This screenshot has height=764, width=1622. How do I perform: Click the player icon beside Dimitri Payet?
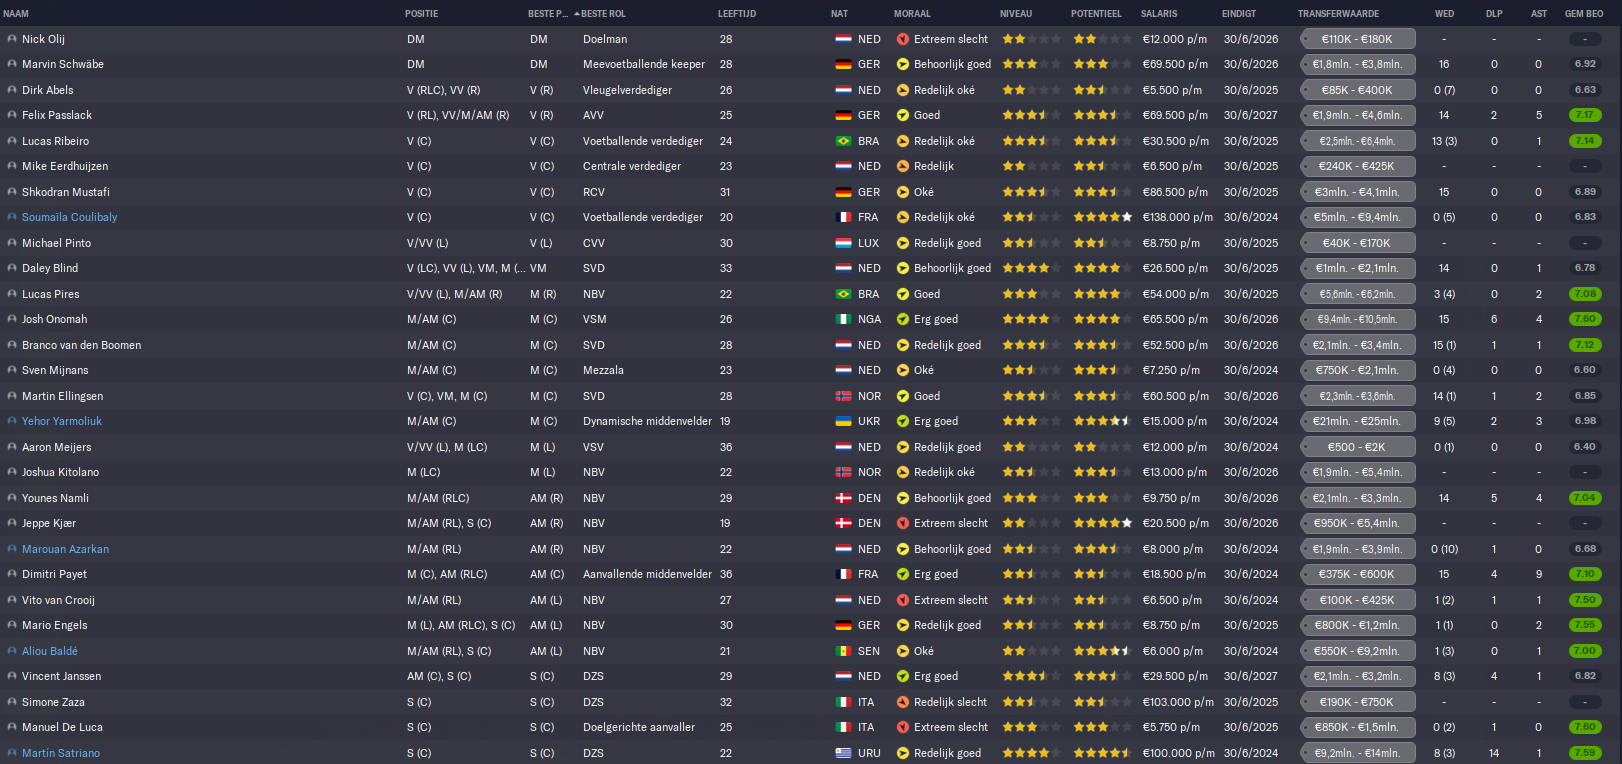click(x=12, y=574)
